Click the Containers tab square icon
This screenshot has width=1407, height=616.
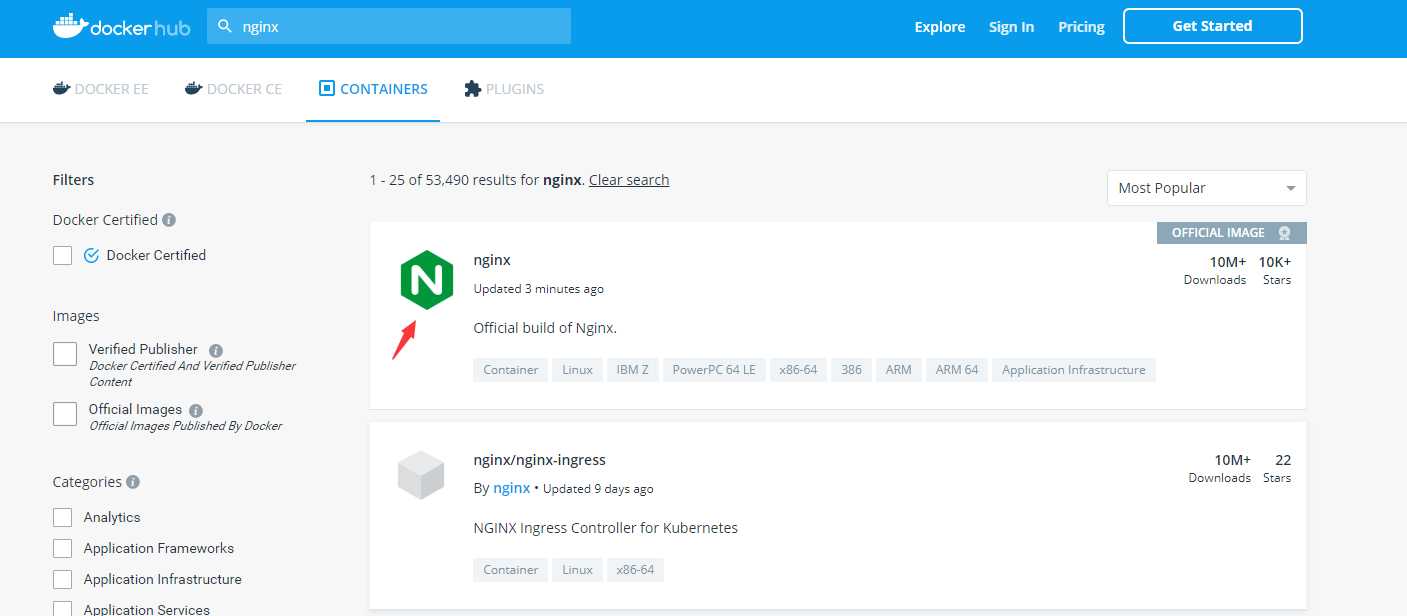[x=326, y=89]
